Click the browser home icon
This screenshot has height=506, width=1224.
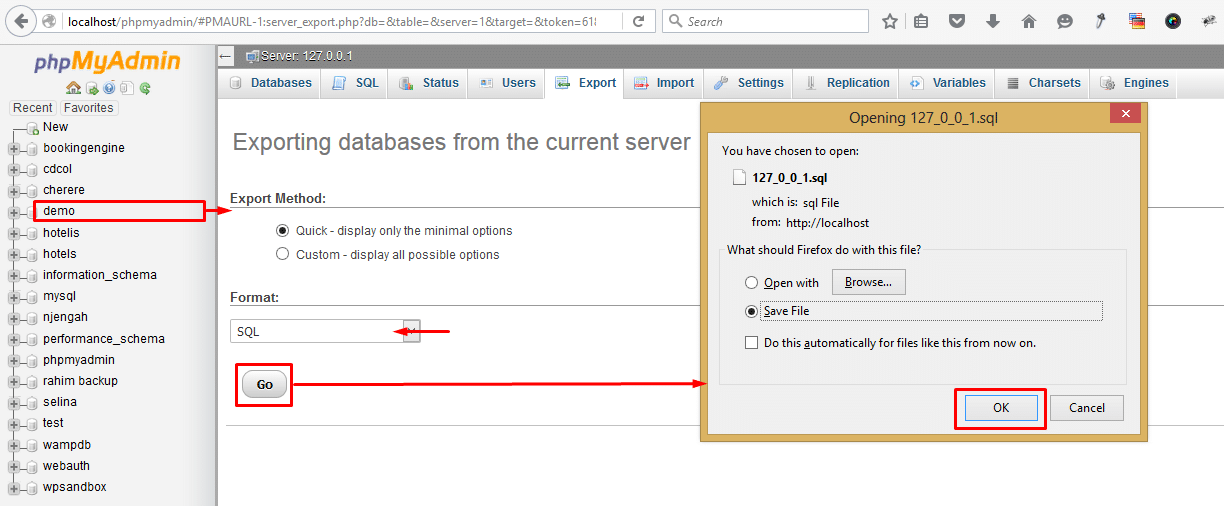click(x=1029, y=21)
